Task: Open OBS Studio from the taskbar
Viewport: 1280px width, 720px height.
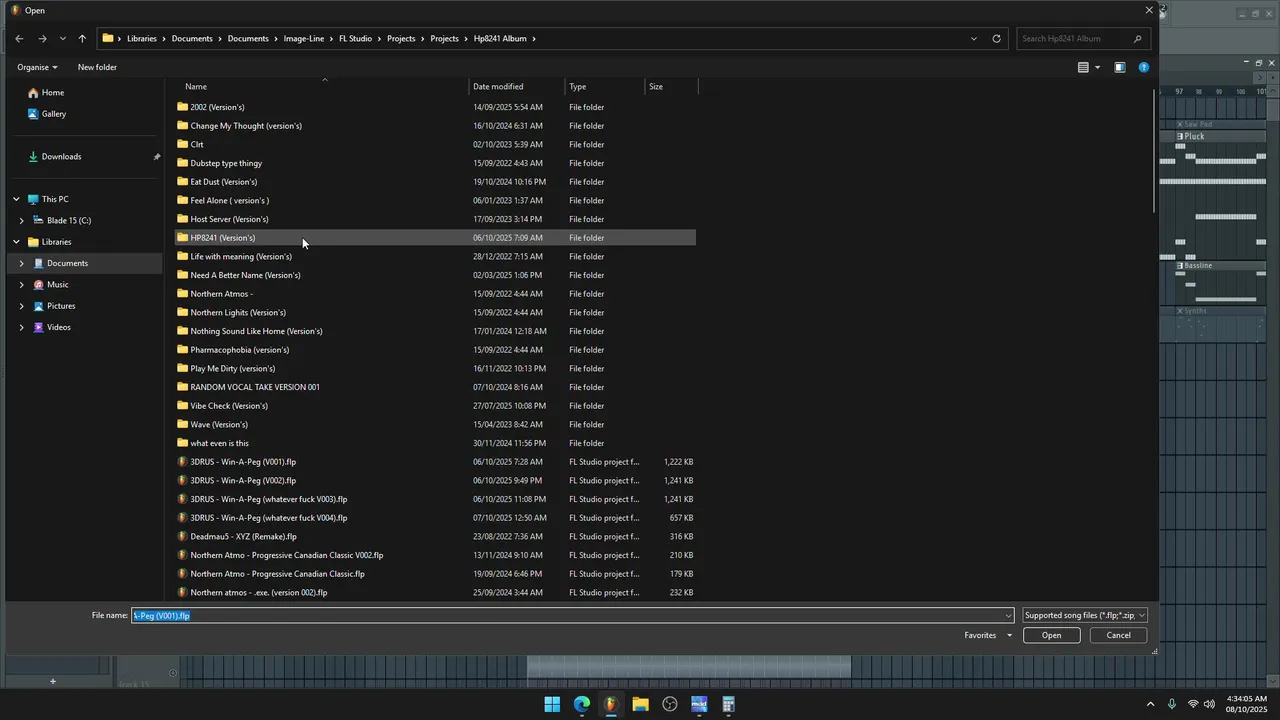Action: 670,705
